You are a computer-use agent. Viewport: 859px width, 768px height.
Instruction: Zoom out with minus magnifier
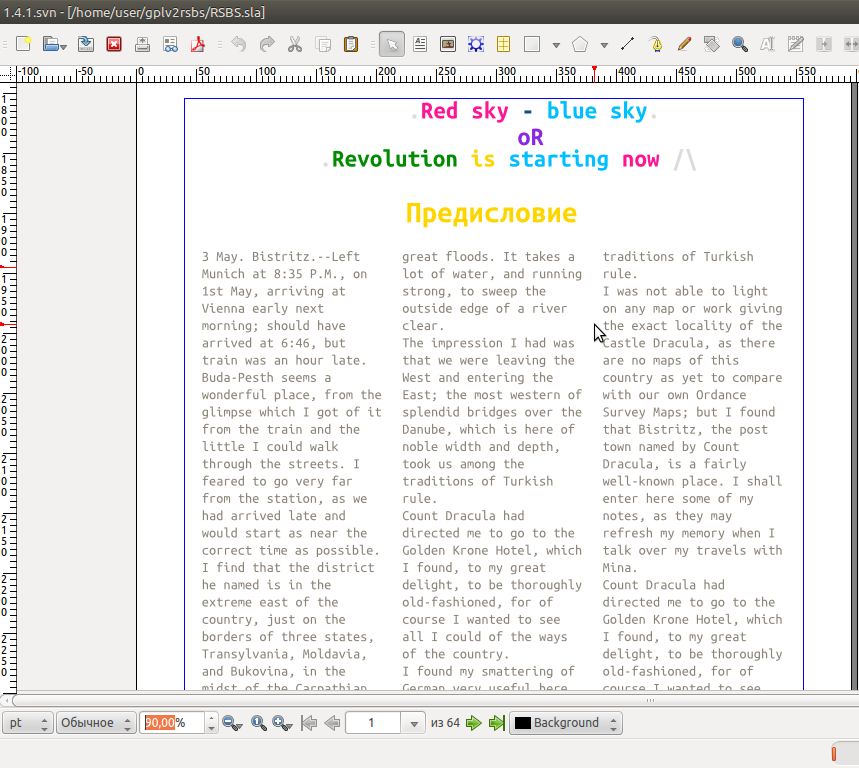coord(232,723)
